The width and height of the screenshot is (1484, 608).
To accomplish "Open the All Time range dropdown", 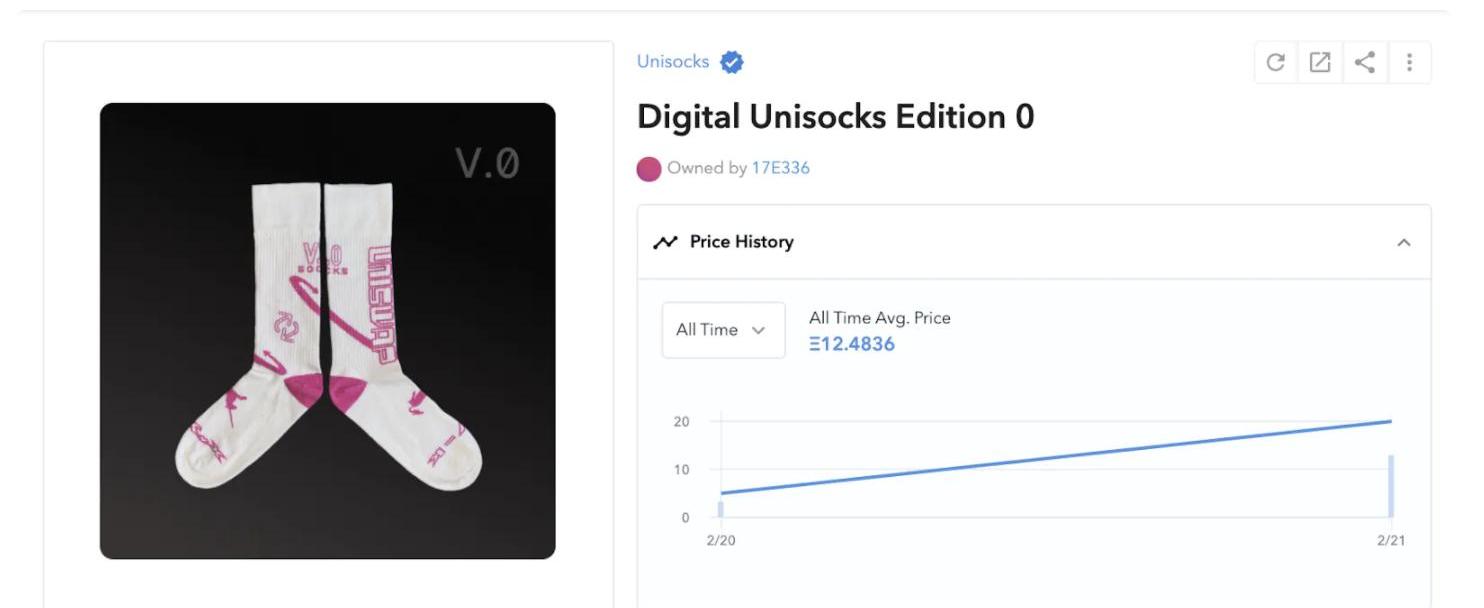I will click(723, 330).
